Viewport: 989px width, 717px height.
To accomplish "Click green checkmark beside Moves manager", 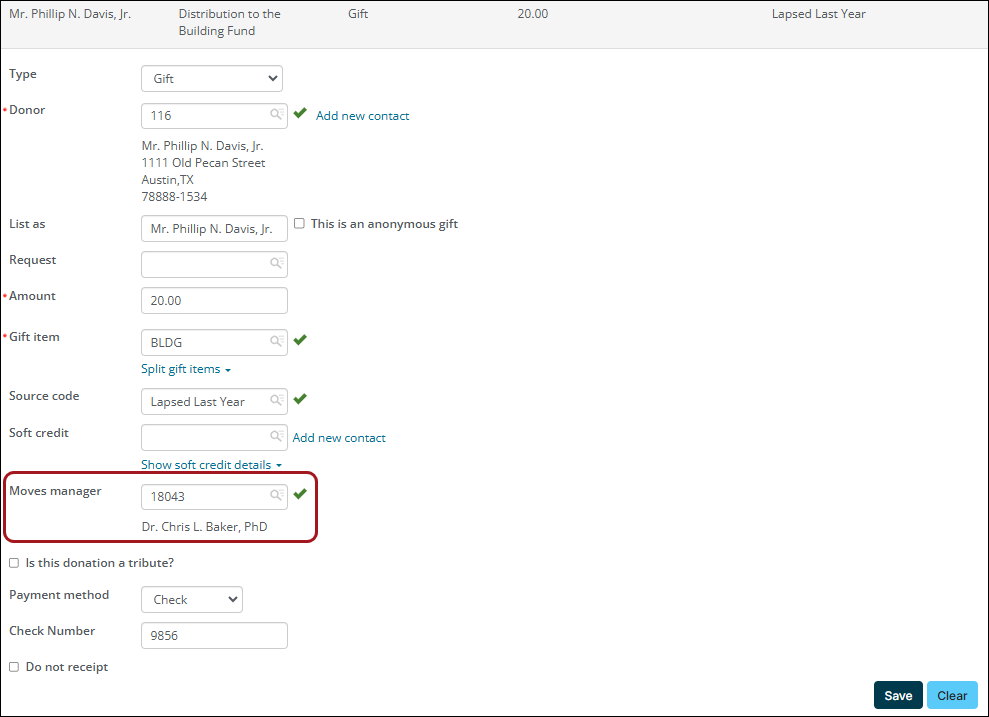I will pos(300,494).
